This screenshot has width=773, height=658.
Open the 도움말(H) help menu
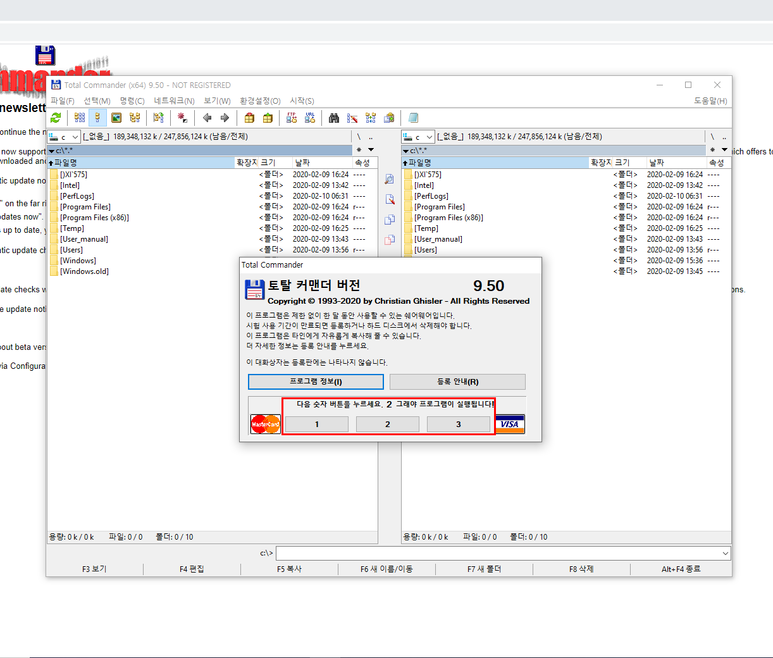tap(710, 101)
